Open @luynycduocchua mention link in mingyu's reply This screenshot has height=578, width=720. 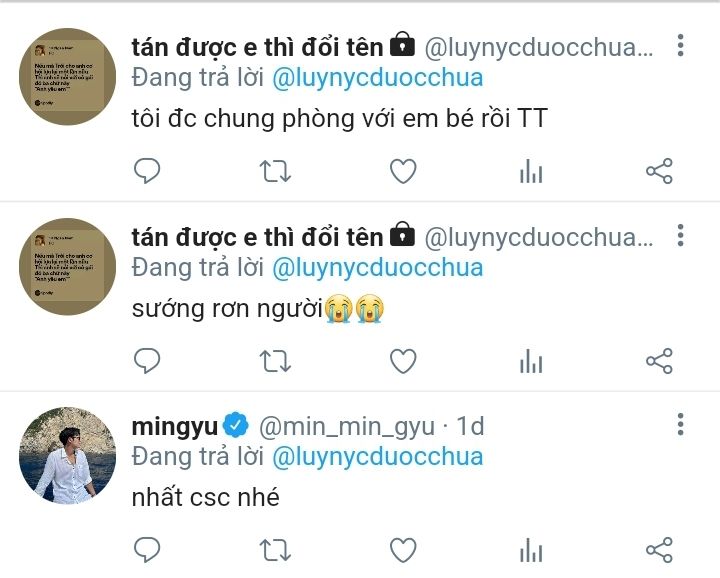click(x=377, y=457)
